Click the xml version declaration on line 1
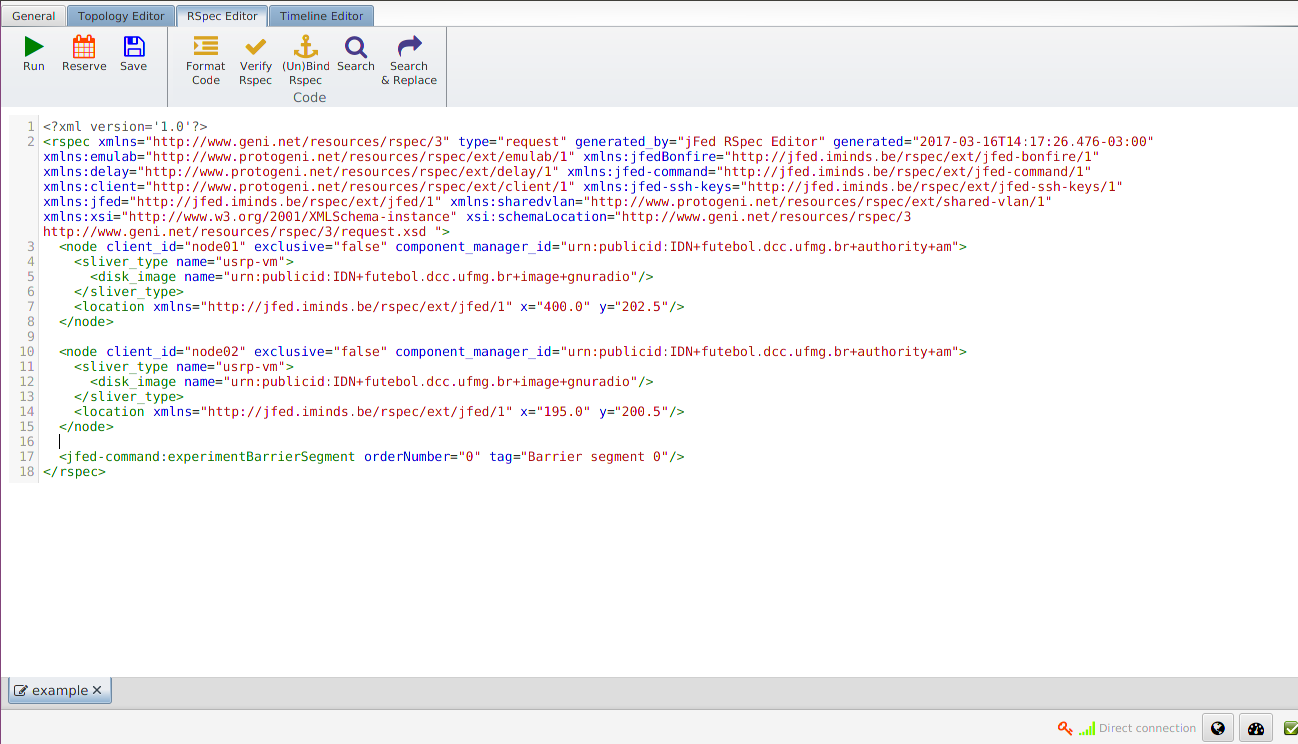This screenshot has width=1298, height=744. (125, 127)
